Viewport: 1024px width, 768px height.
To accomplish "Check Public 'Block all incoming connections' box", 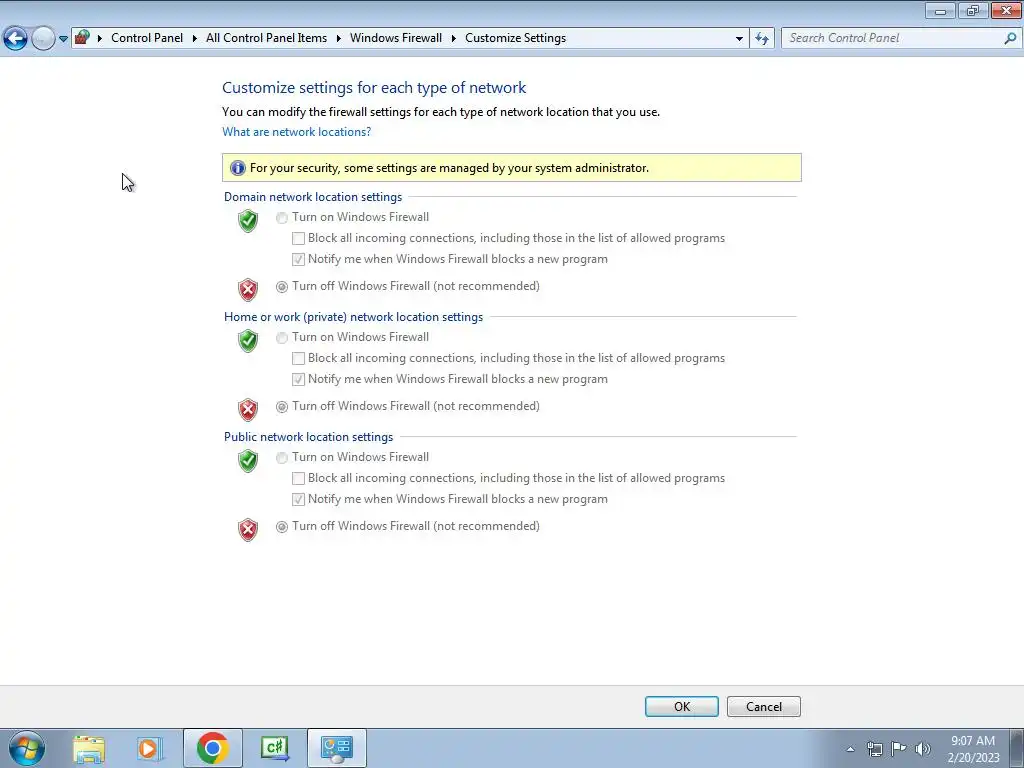I will coord(298,479).
